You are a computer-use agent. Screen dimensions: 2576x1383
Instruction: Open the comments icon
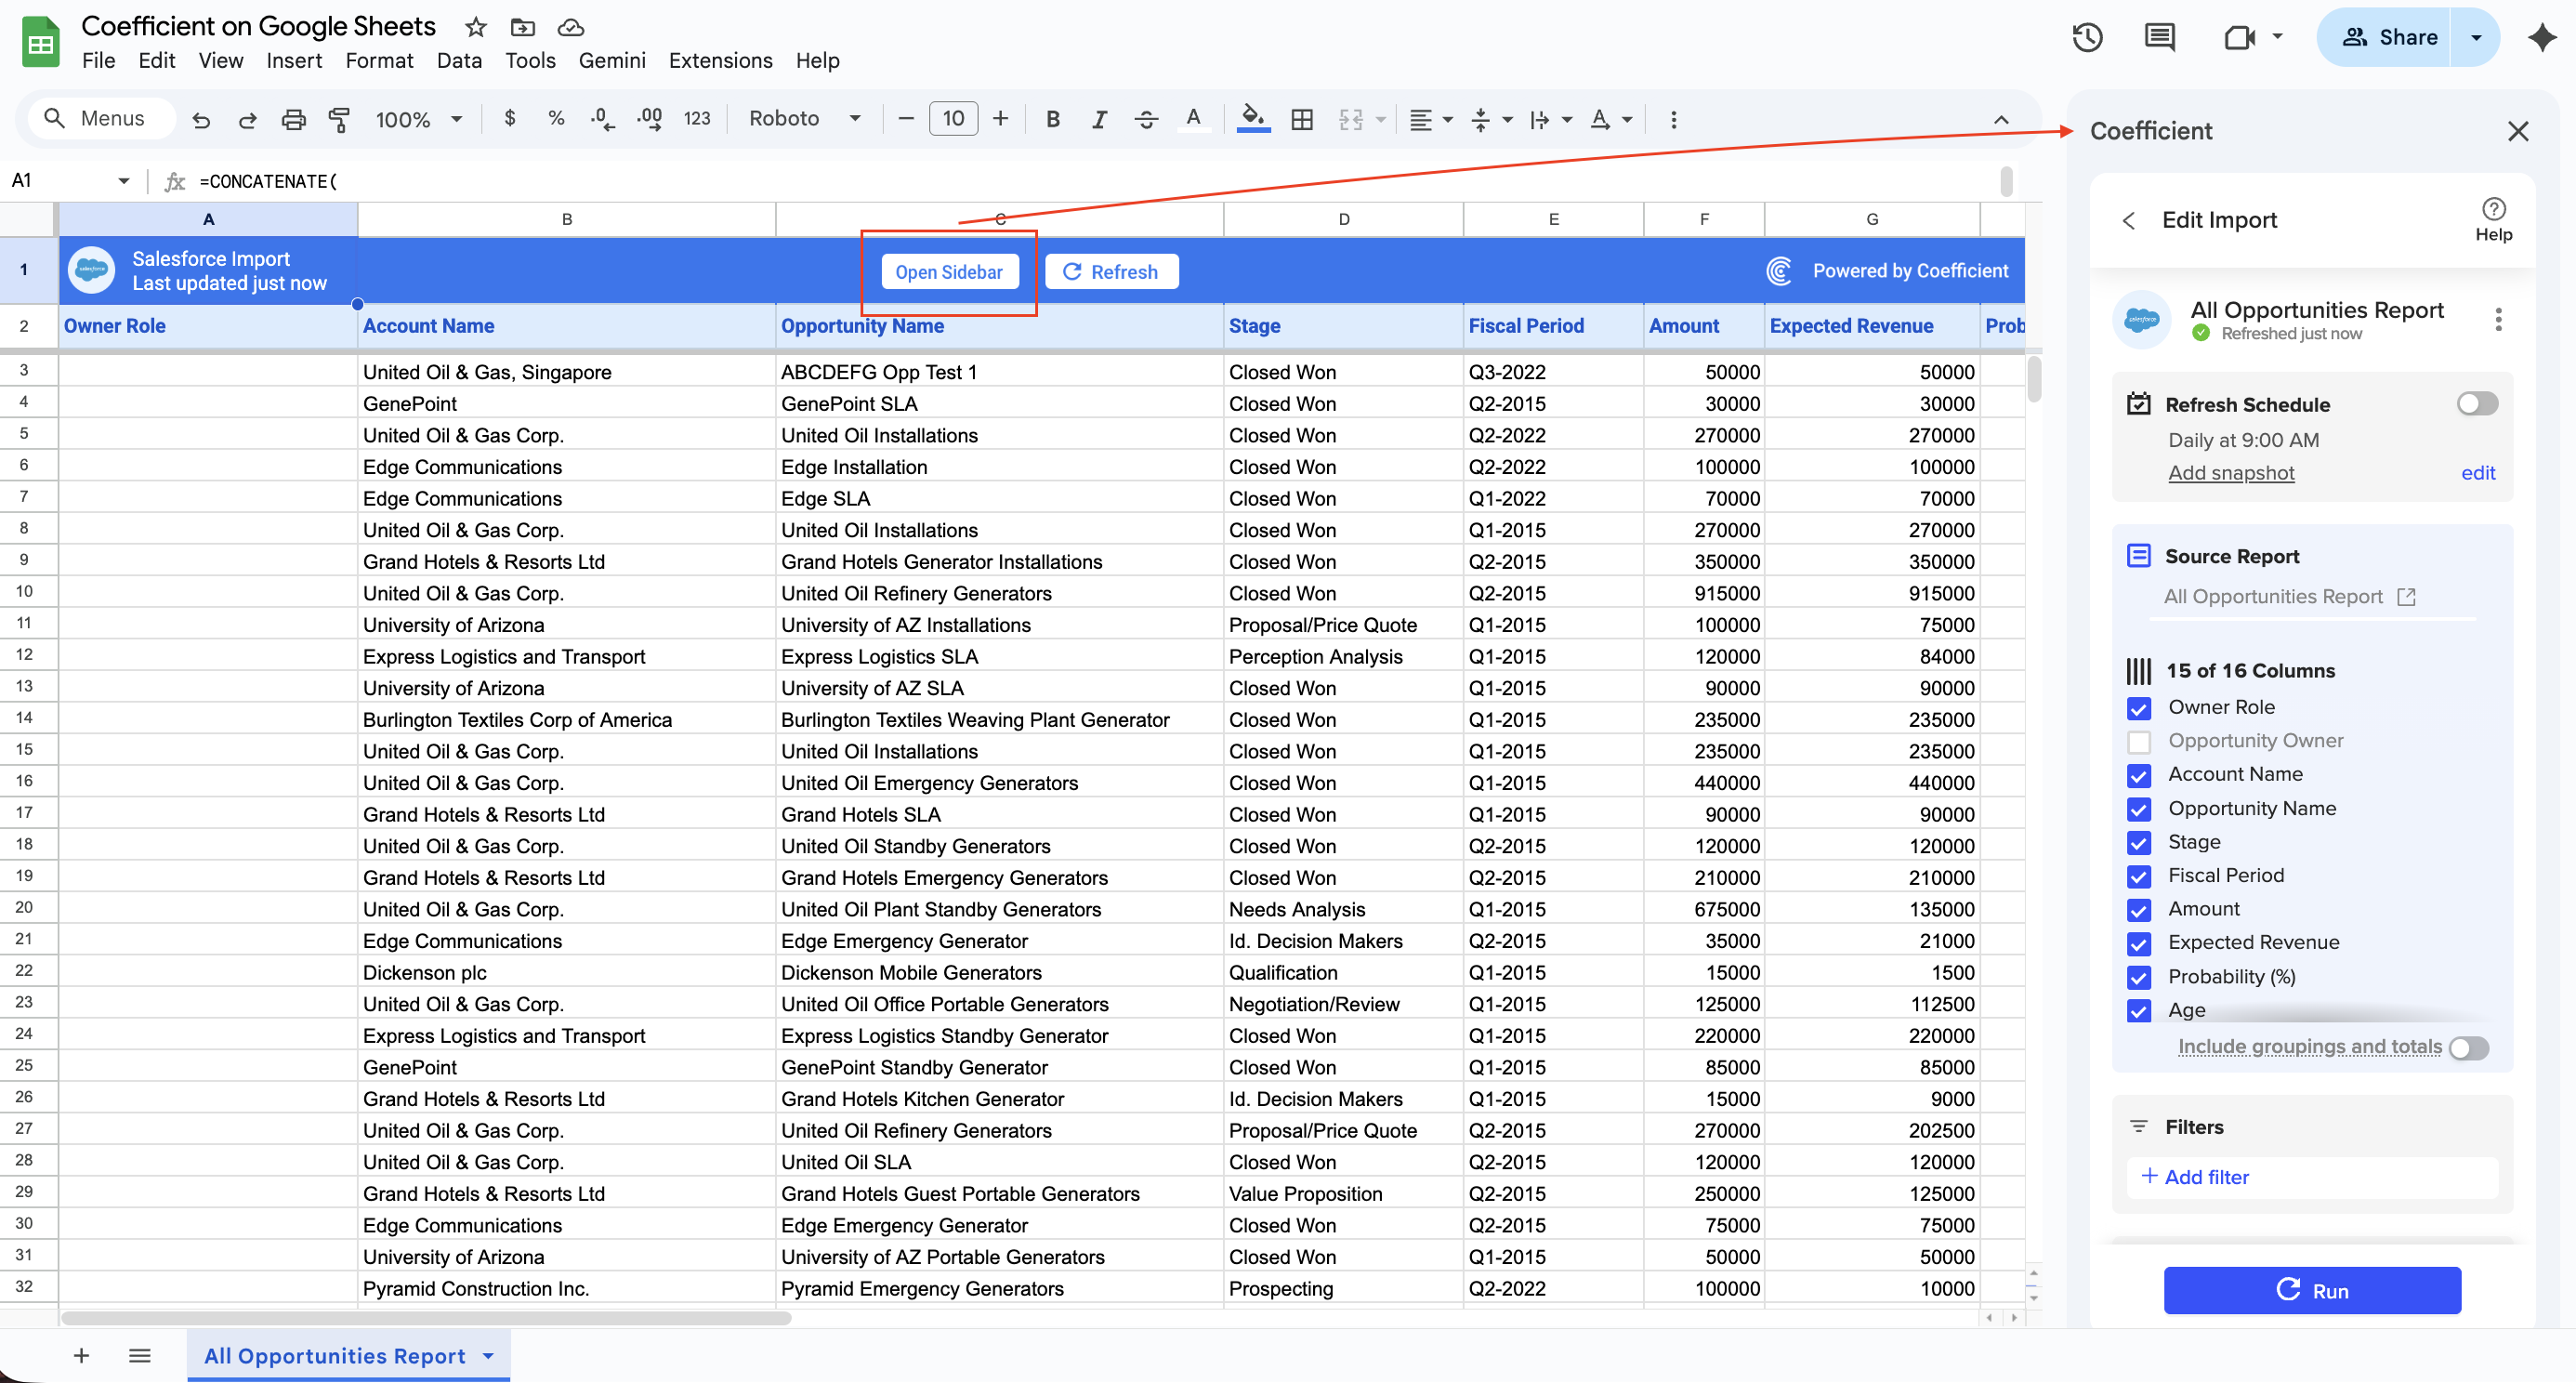[2159, 38]
